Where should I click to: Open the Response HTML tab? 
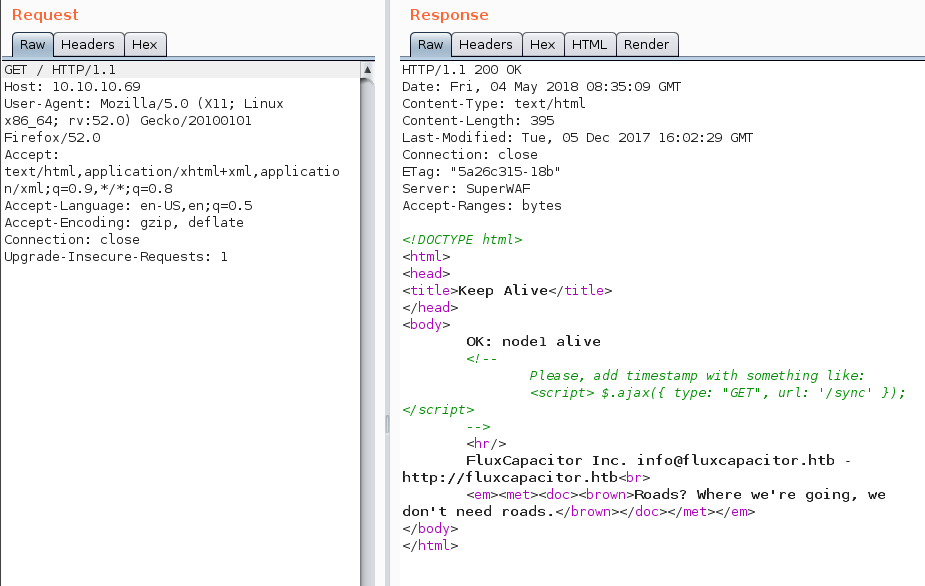pos(589,45)
